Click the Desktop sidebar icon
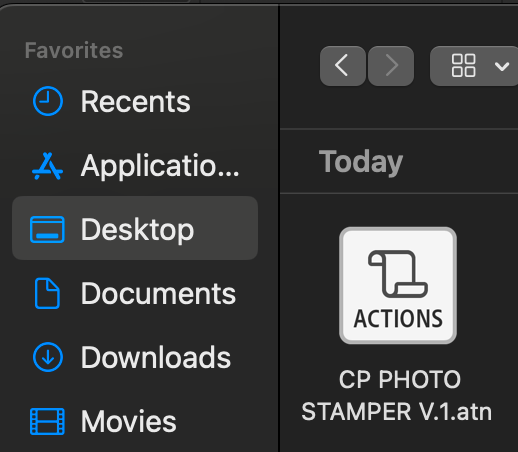This screenshot has height=452, width=518. point(47,229)
